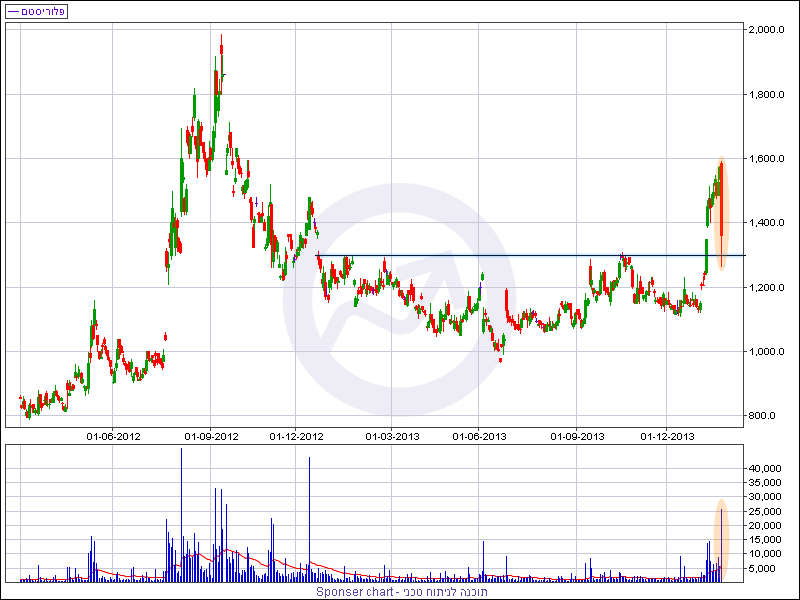
Task: Click the 10,000 volume axis label
Action: 765,554
